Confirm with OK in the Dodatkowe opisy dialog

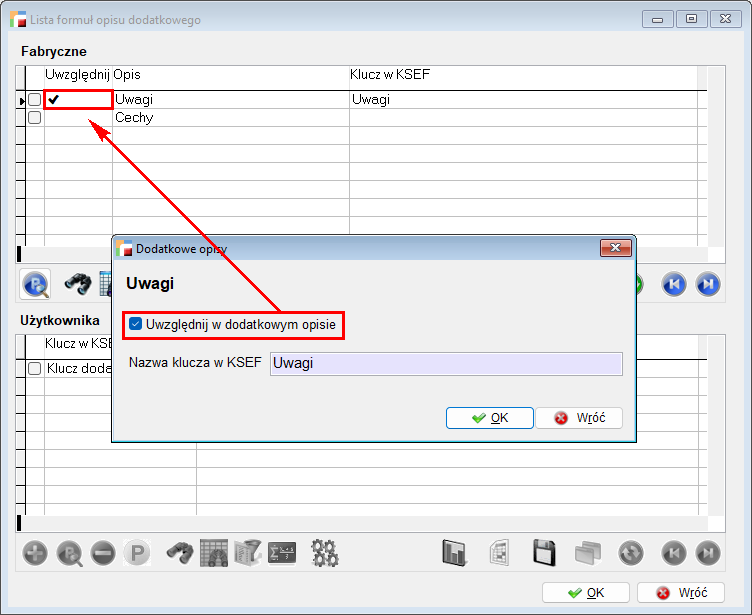490,418
